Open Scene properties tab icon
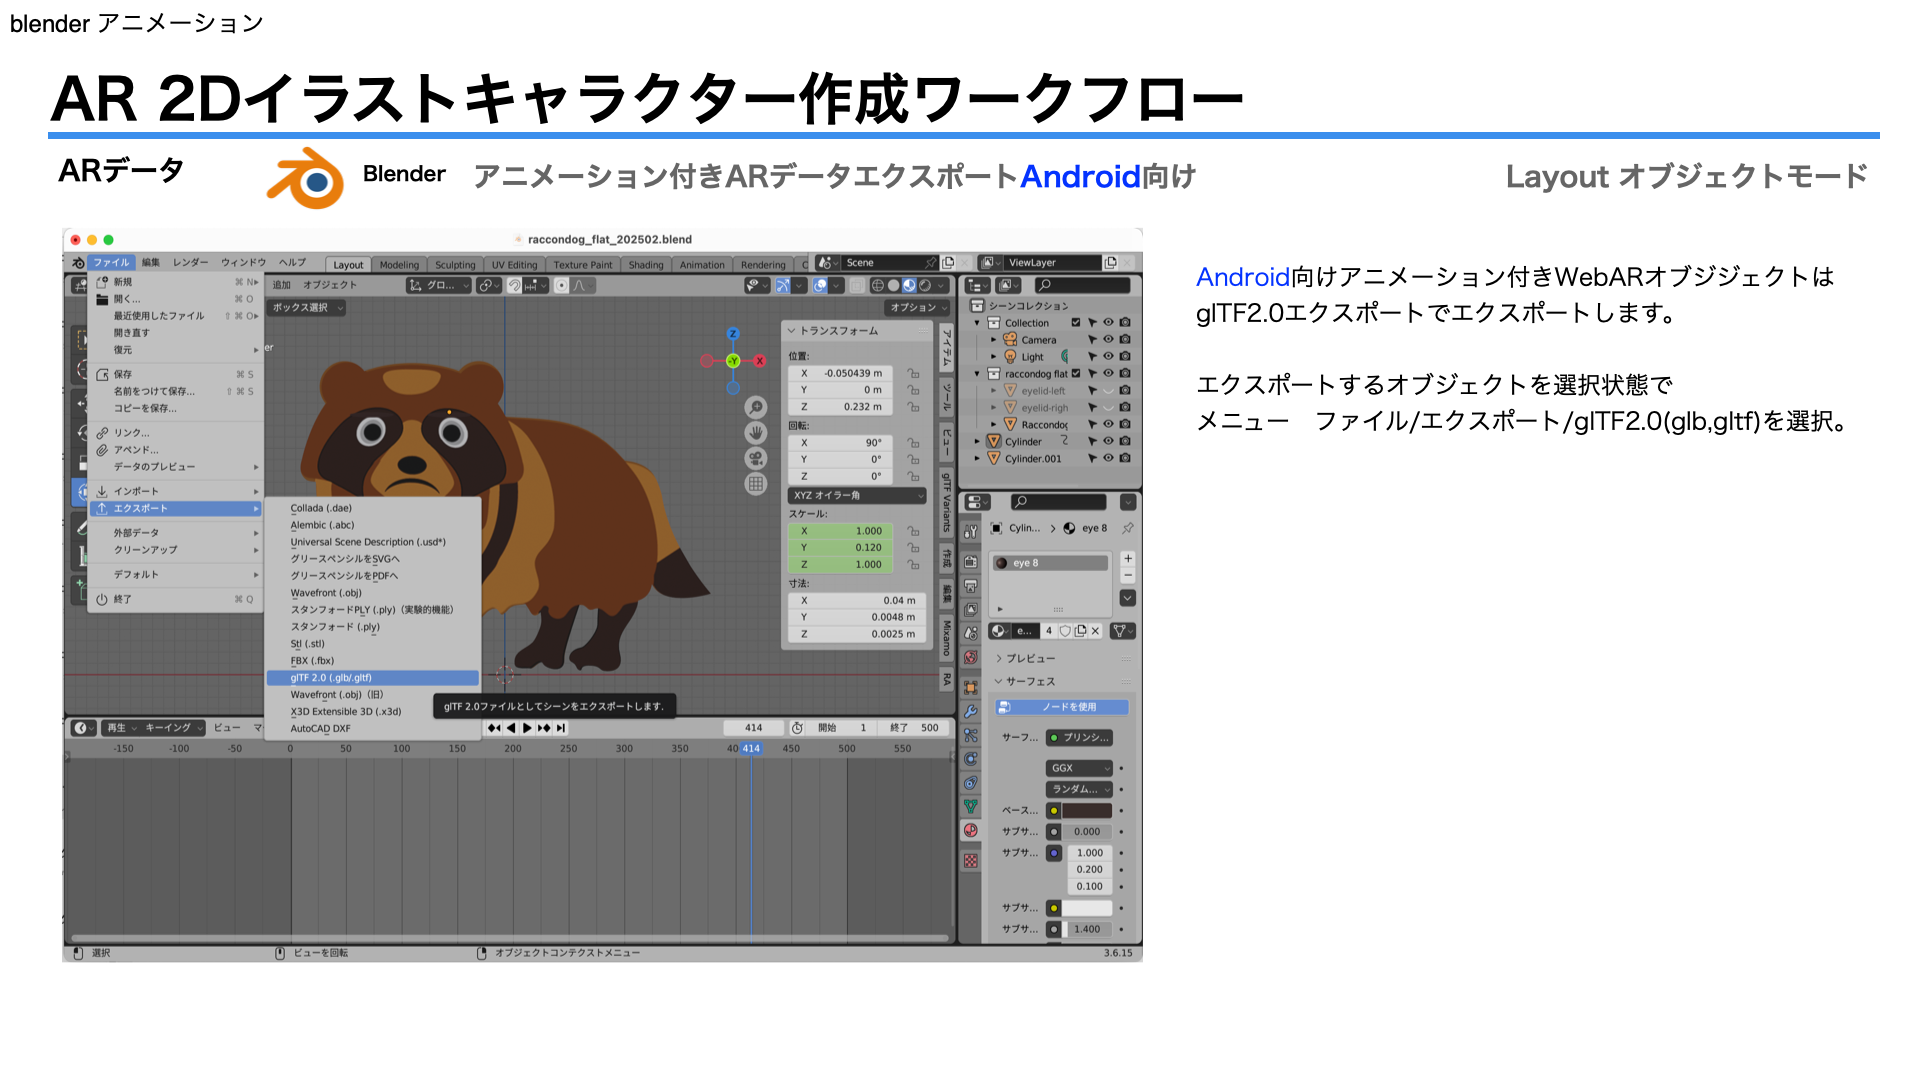This screenshot has width=1920, height=1080. pyautogui.click(x=970, y=634)
